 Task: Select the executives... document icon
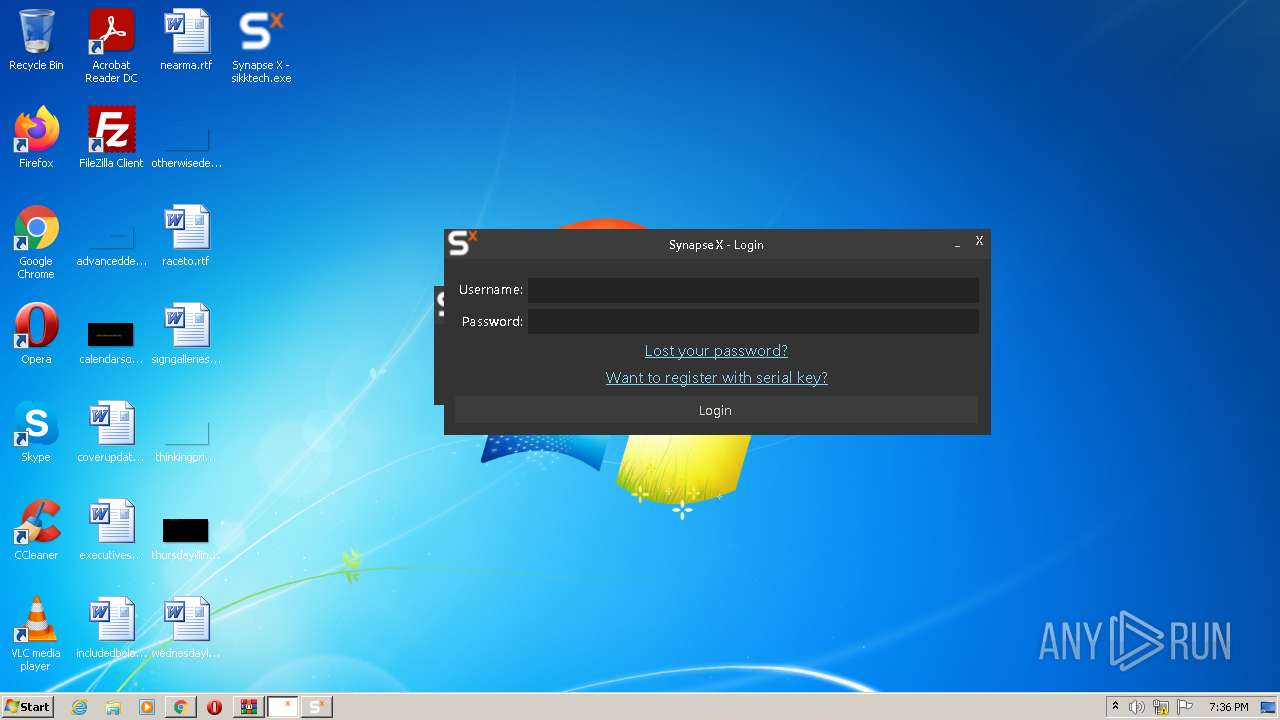111,530
